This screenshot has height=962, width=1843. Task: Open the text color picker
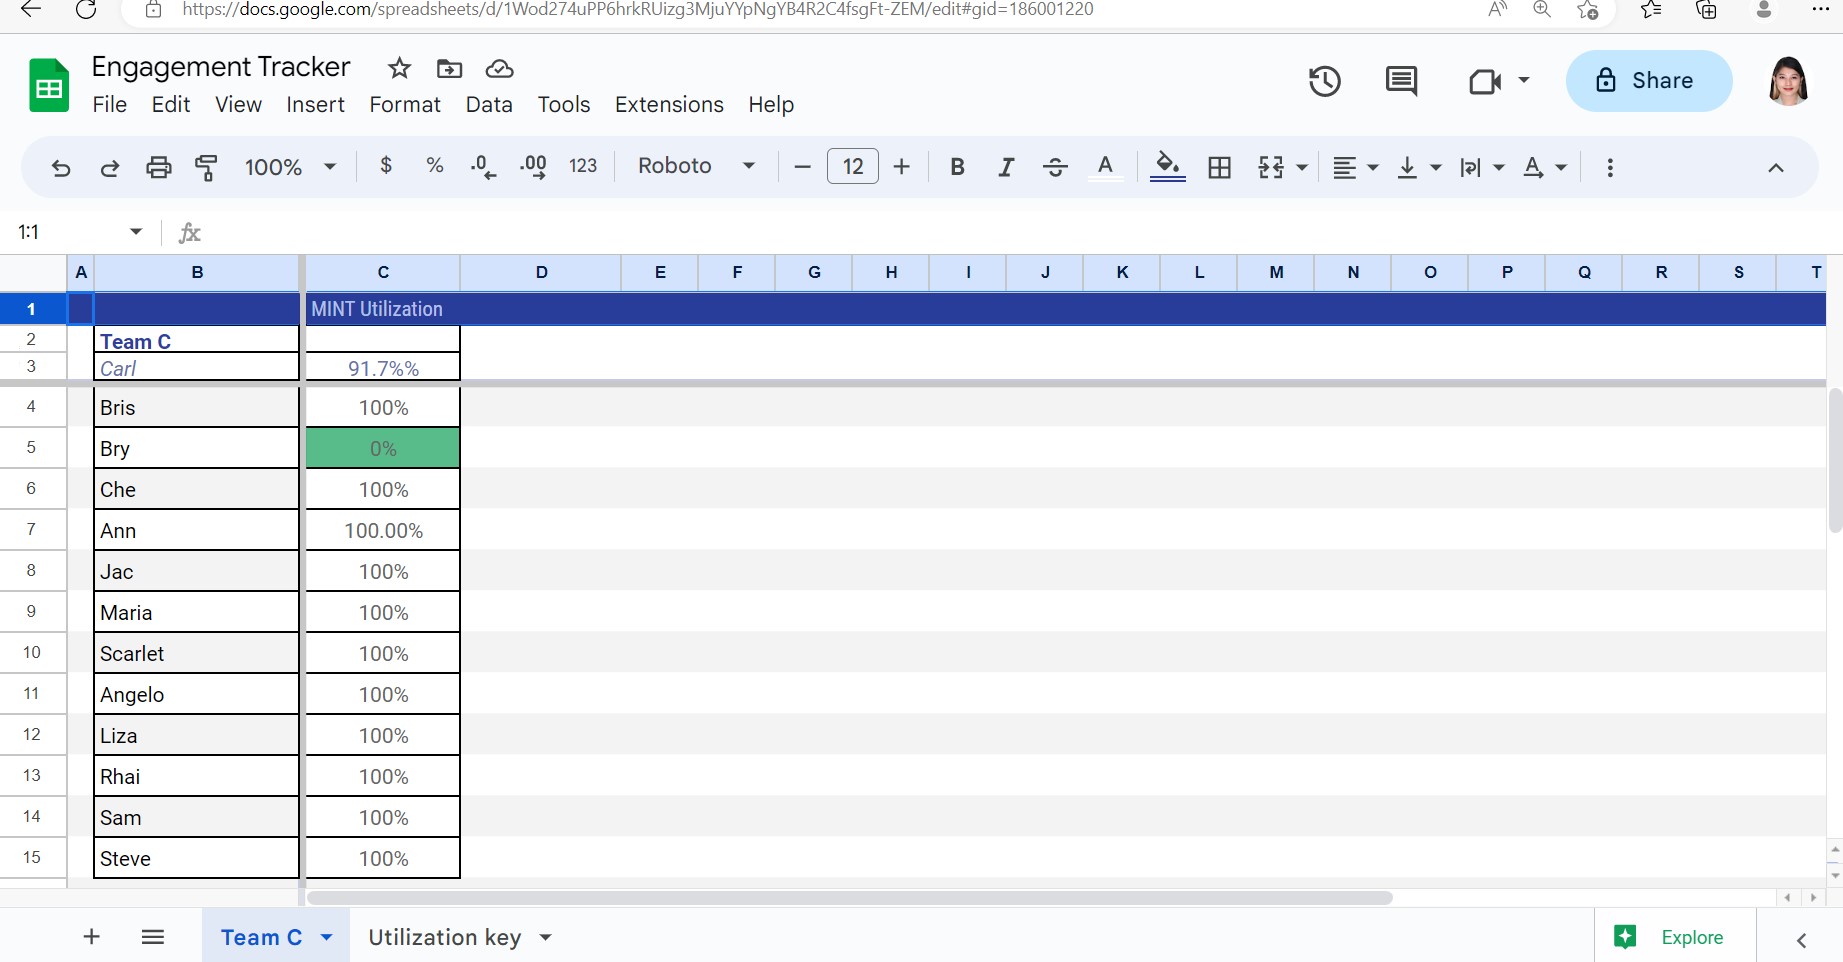(1105, 167)
